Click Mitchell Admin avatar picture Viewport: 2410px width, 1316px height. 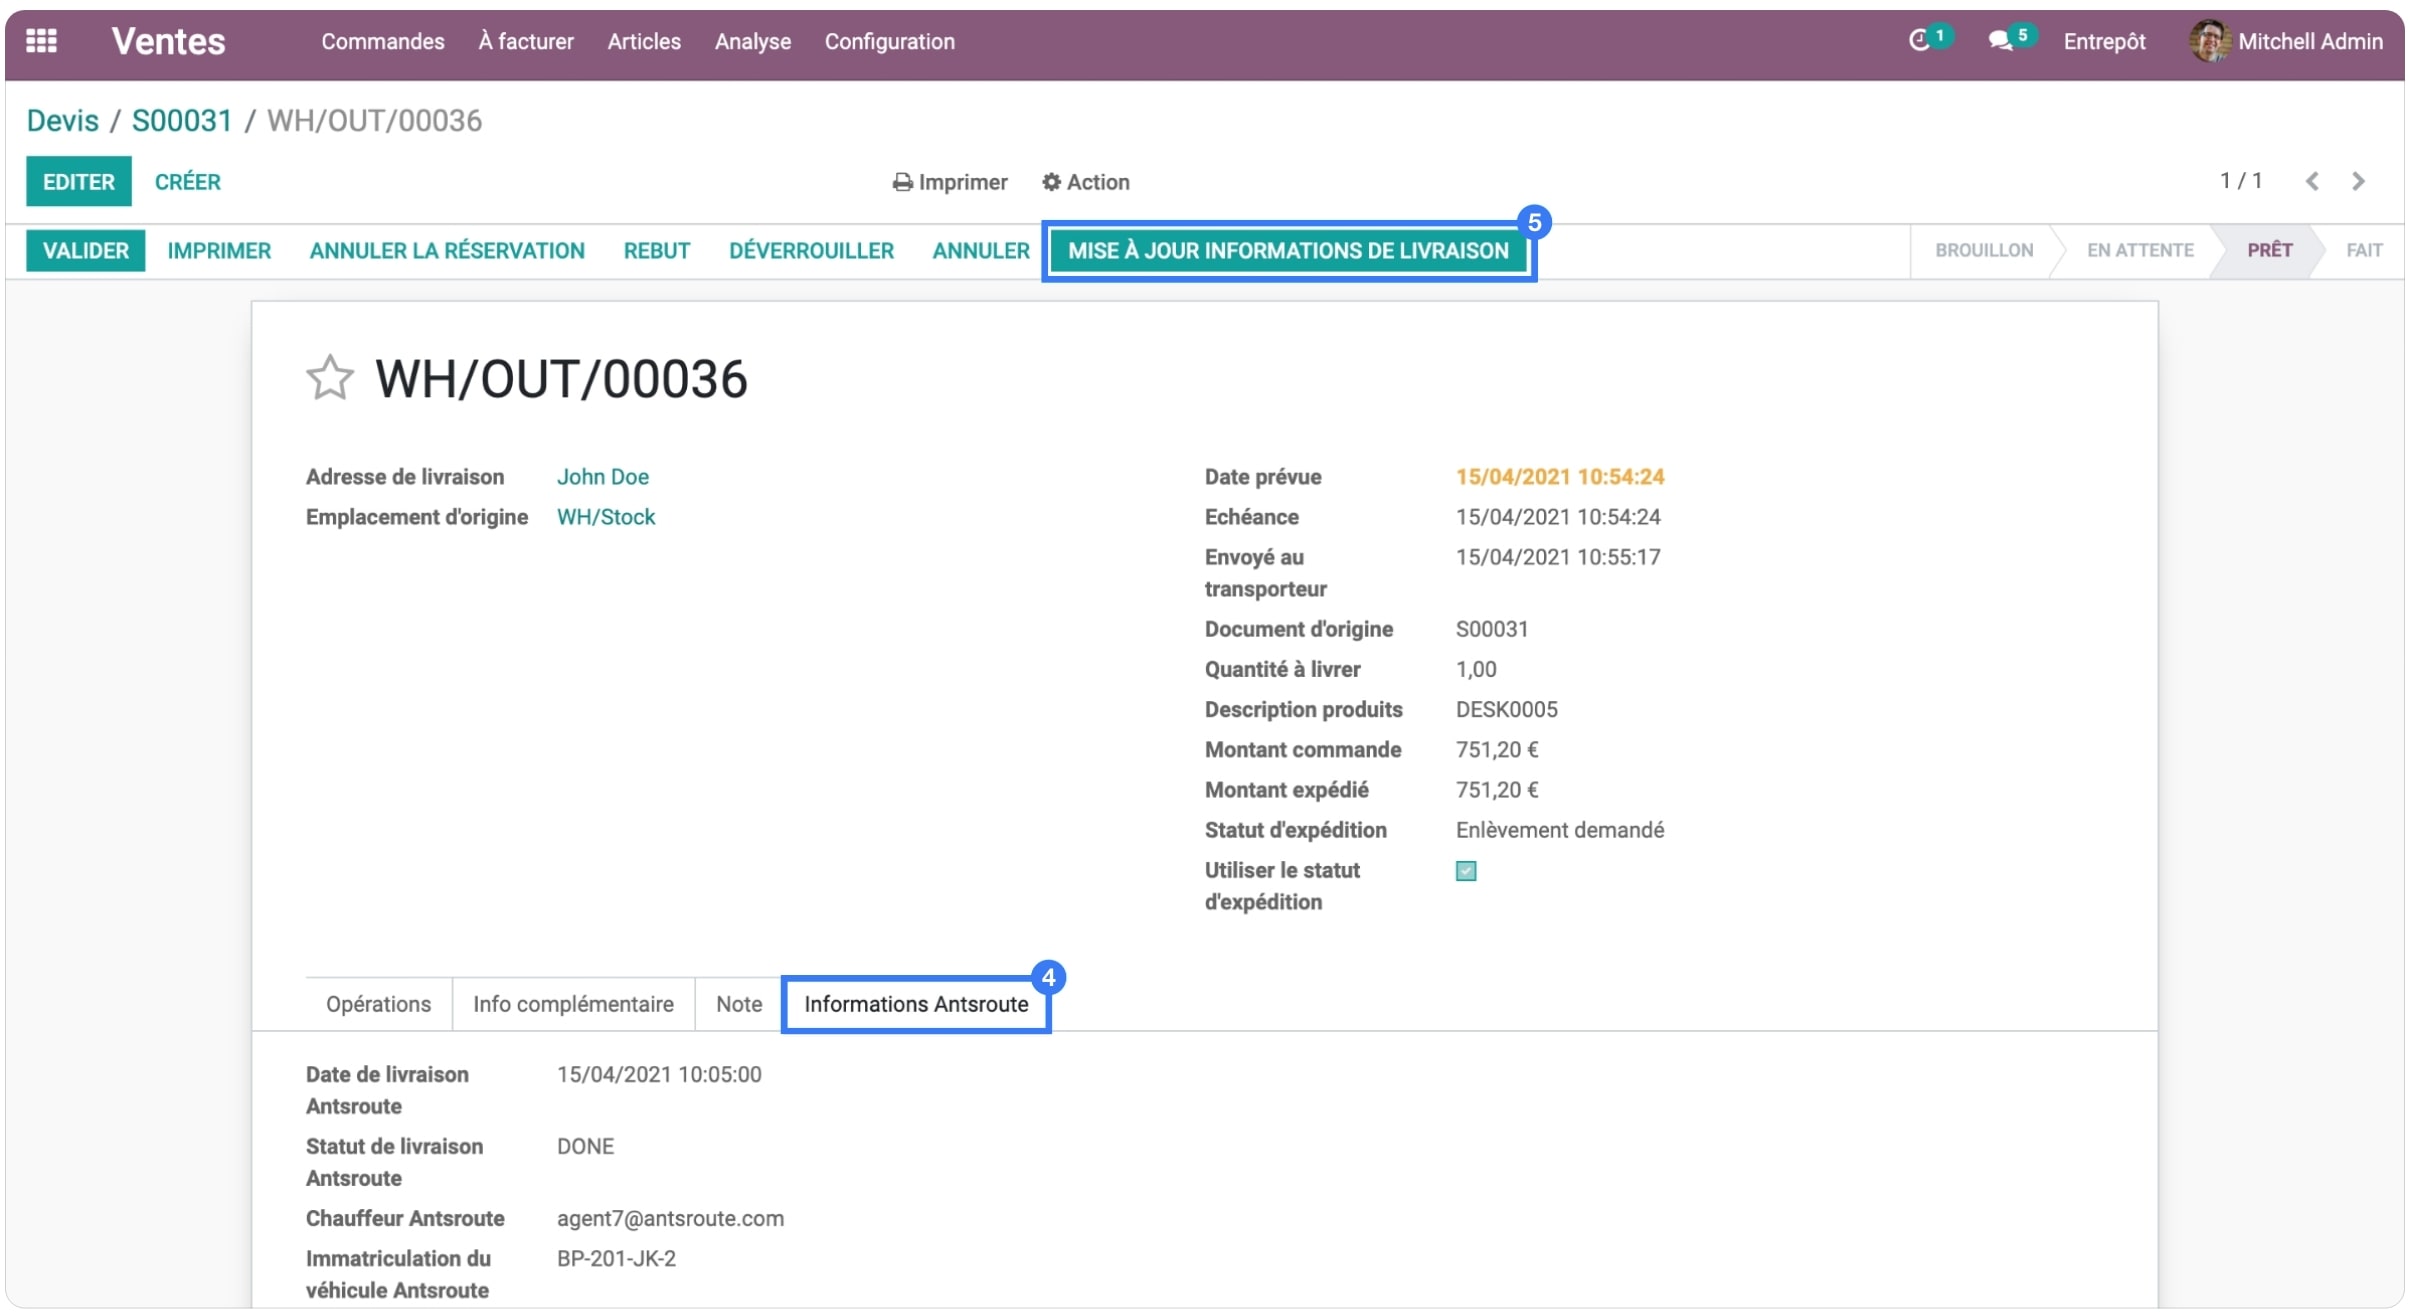pyautogui.click(x=2208, y=41)
